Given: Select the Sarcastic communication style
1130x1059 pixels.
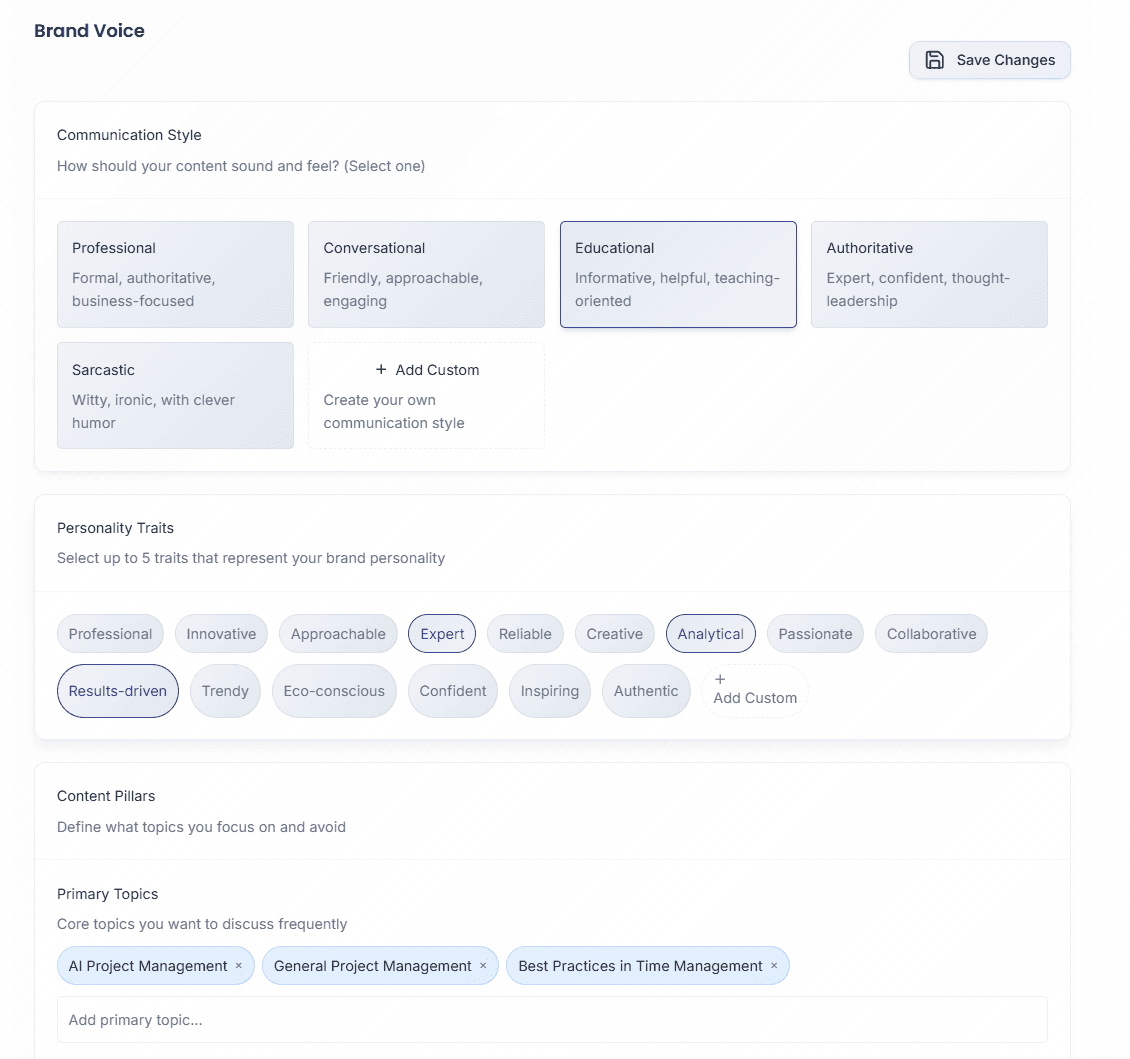Looking at the screenshot, I should [x=175, y=395].
